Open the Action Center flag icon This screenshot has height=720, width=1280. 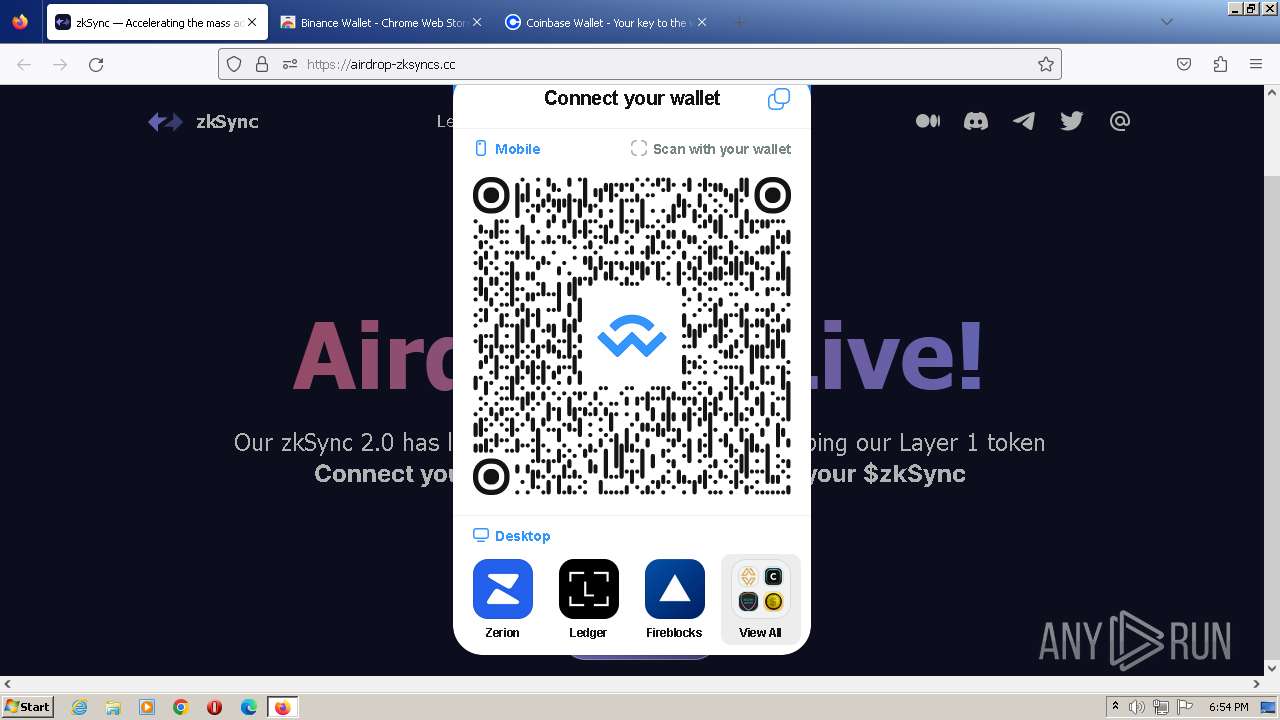click(x=1185, y=707)
